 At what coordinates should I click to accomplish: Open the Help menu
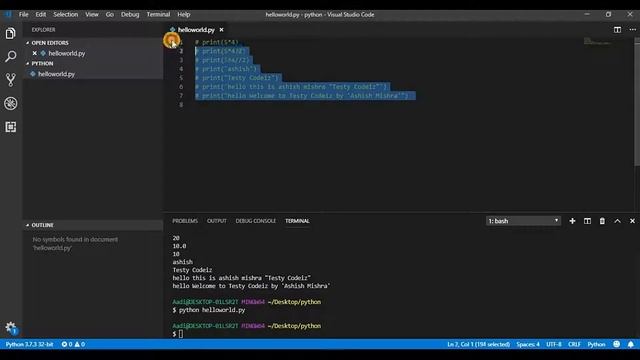(184, 14)
